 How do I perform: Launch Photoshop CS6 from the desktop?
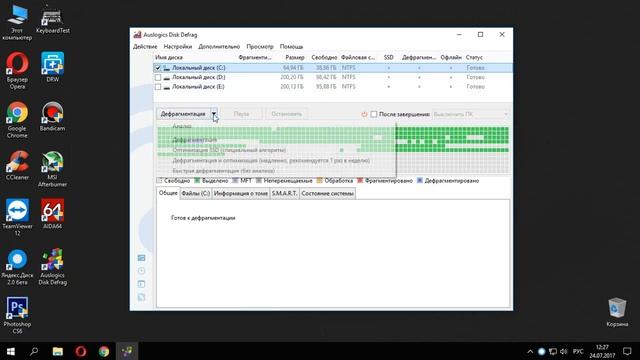click(x=17, y=315)
